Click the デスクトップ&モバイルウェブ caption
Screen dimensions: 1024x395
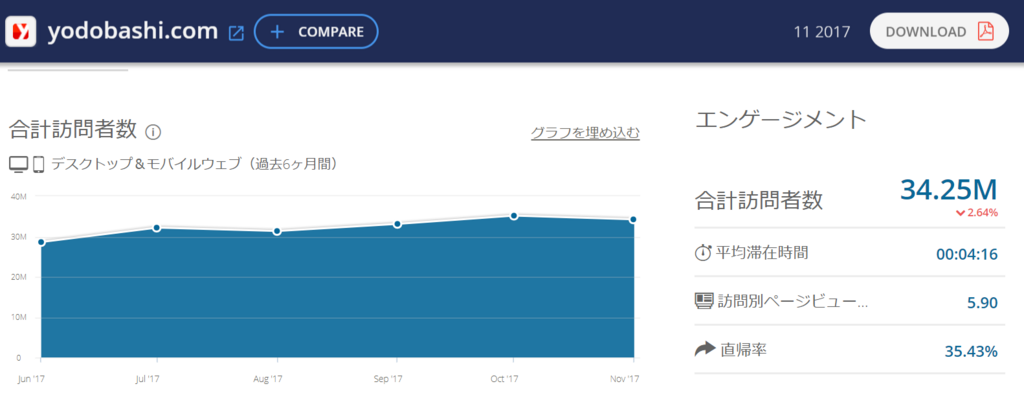pos(195,164)
